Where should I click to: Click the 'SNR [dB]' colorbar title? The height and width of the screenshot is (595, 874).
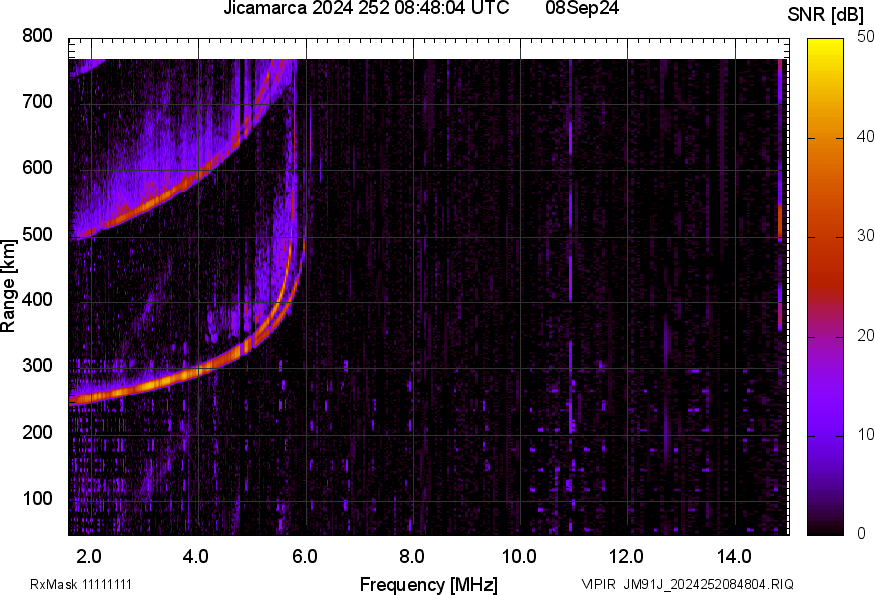(826, 14)
